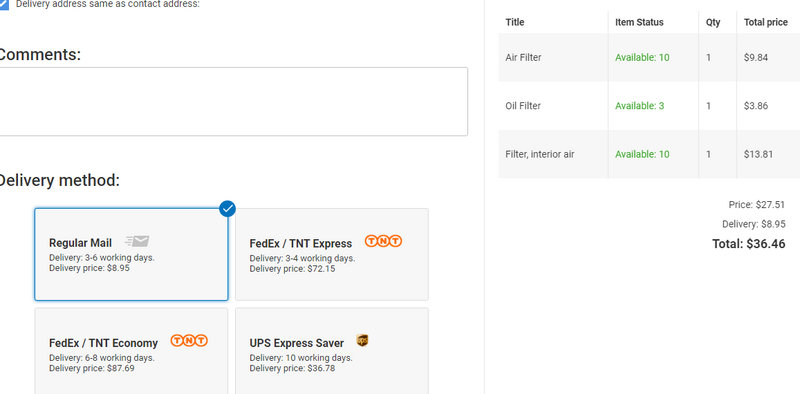Click the Qty column header

[x=713, y=22]
